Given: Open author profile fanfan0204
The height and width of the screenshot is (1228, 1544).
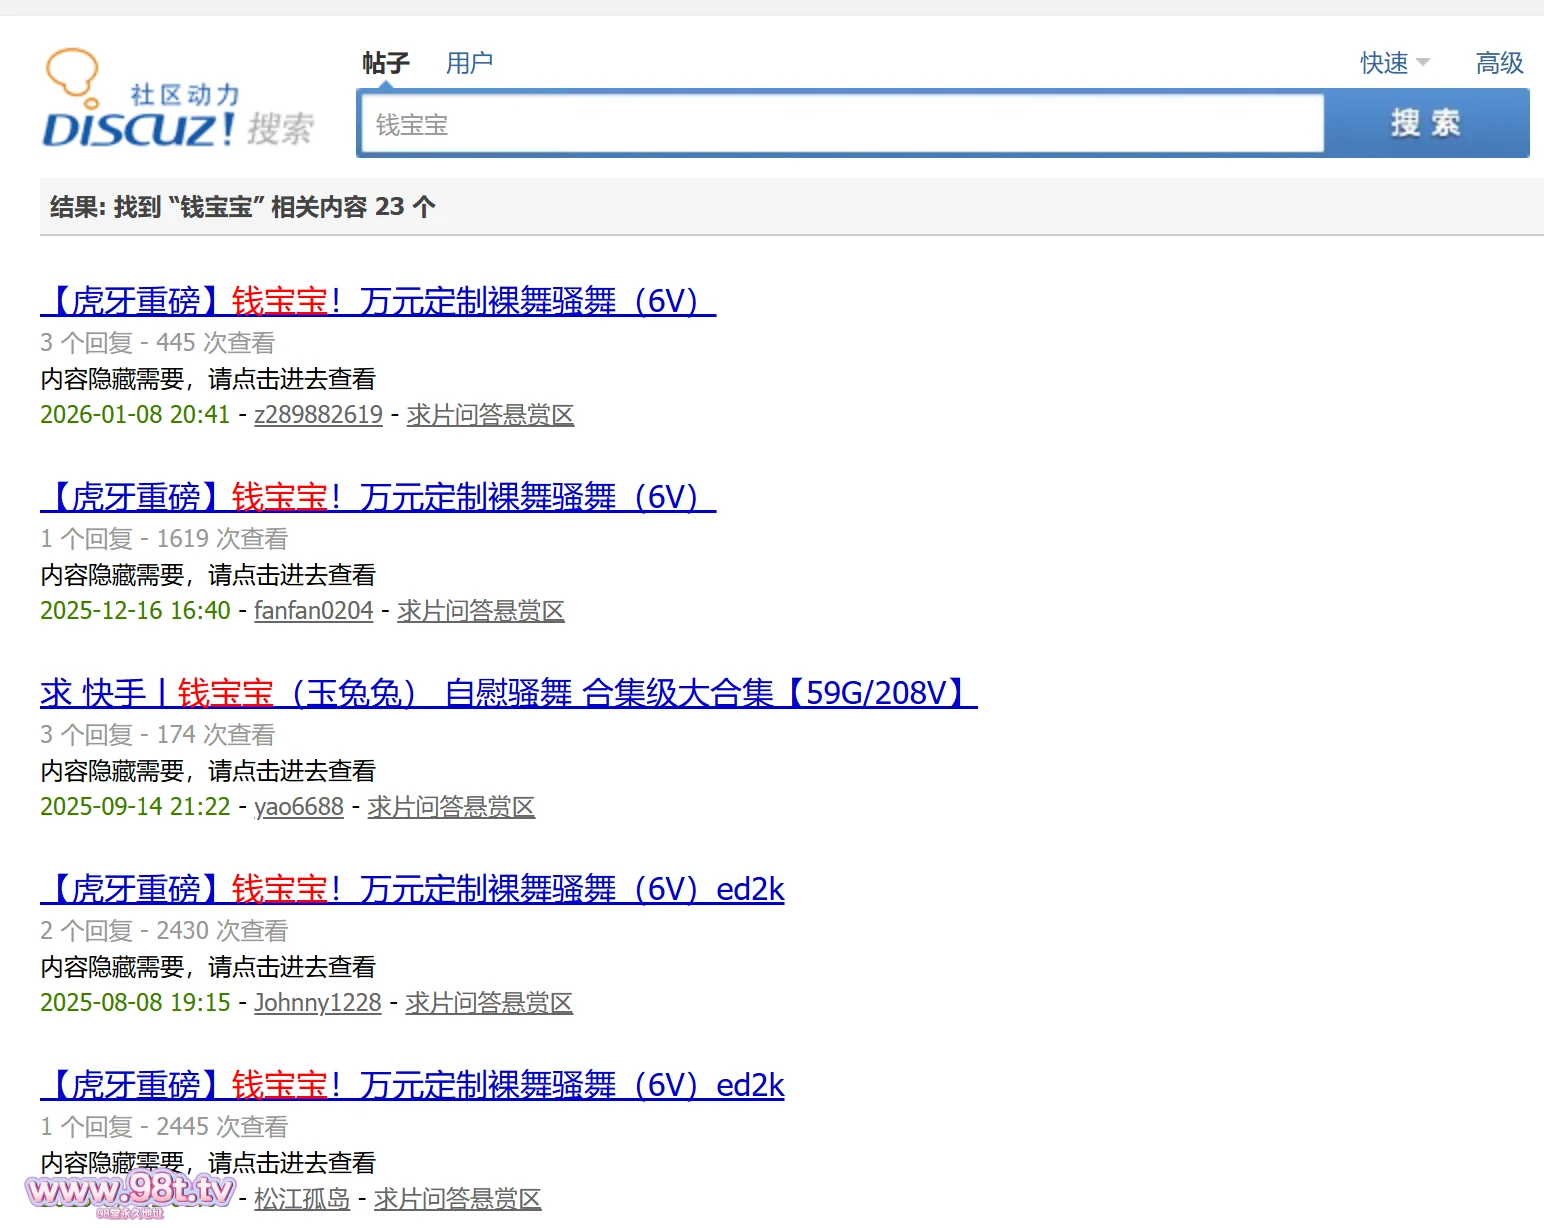Looking at the screenshot, I should [x=313, y=611].
